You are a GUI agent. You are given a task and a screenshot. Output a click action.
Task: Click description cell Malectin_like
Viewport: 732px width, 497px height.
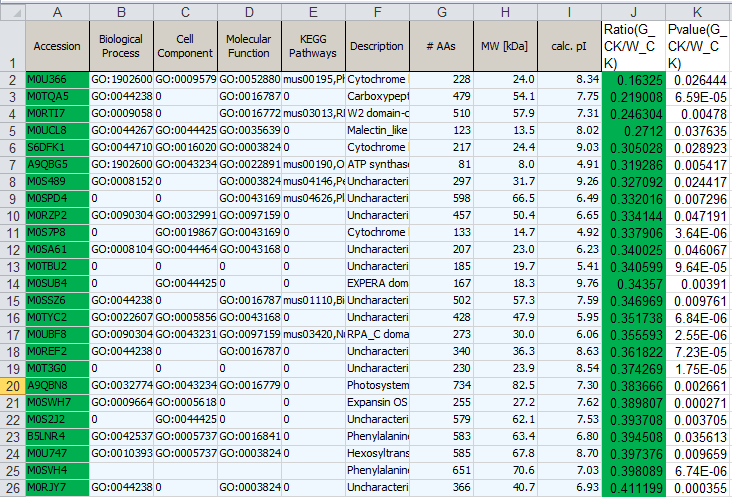(x=377, y=131)
